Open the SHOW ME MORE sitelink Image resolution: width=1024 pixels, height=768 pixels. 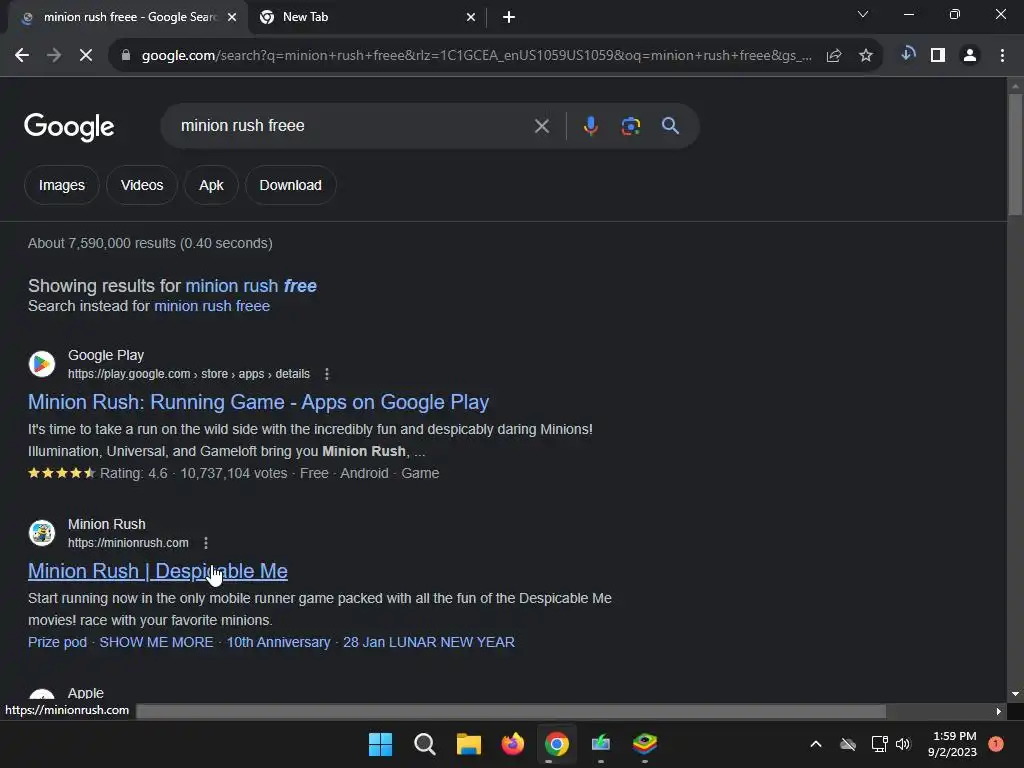point(156,643)
